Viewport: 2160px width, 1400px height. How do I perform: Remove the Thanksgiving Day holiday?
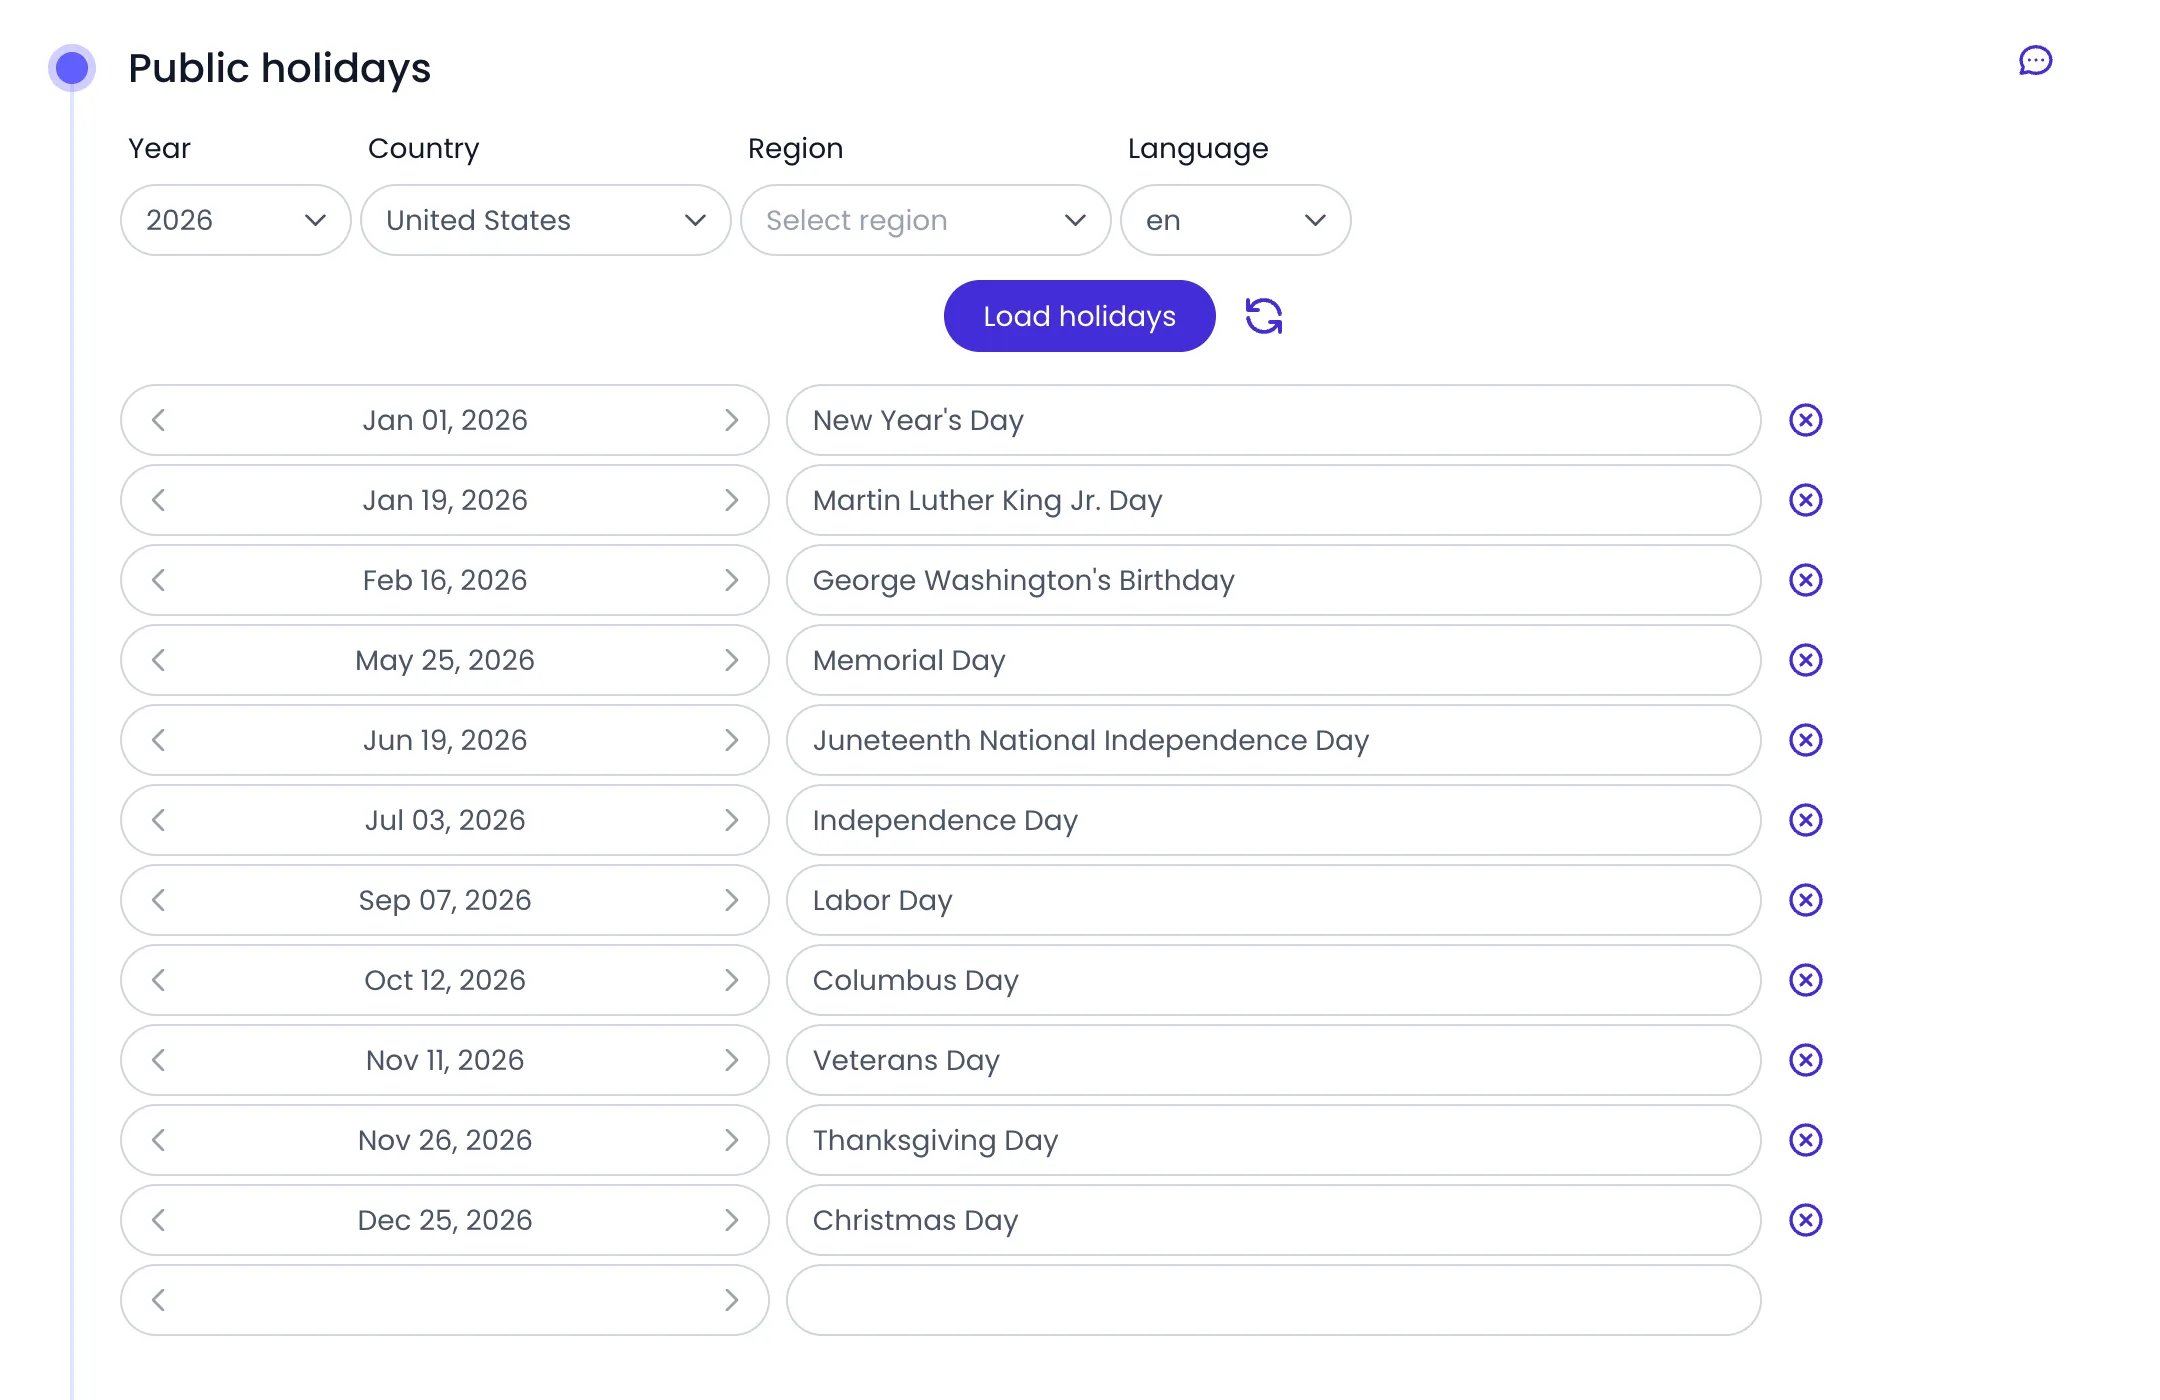(1805, 1140)
